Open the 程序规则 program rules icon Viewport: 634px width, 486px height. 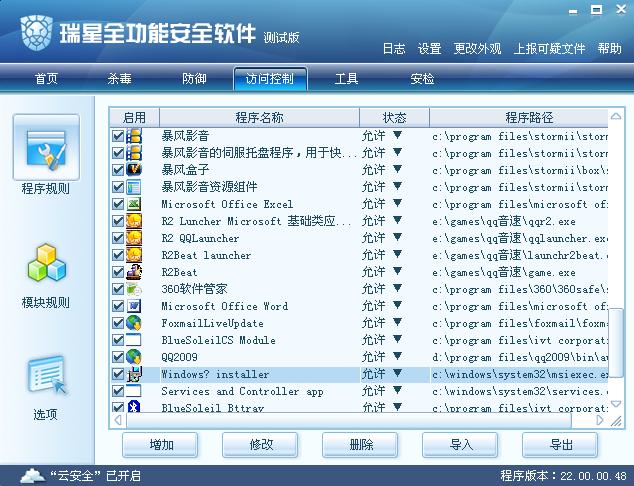click(x=46, y=147)
